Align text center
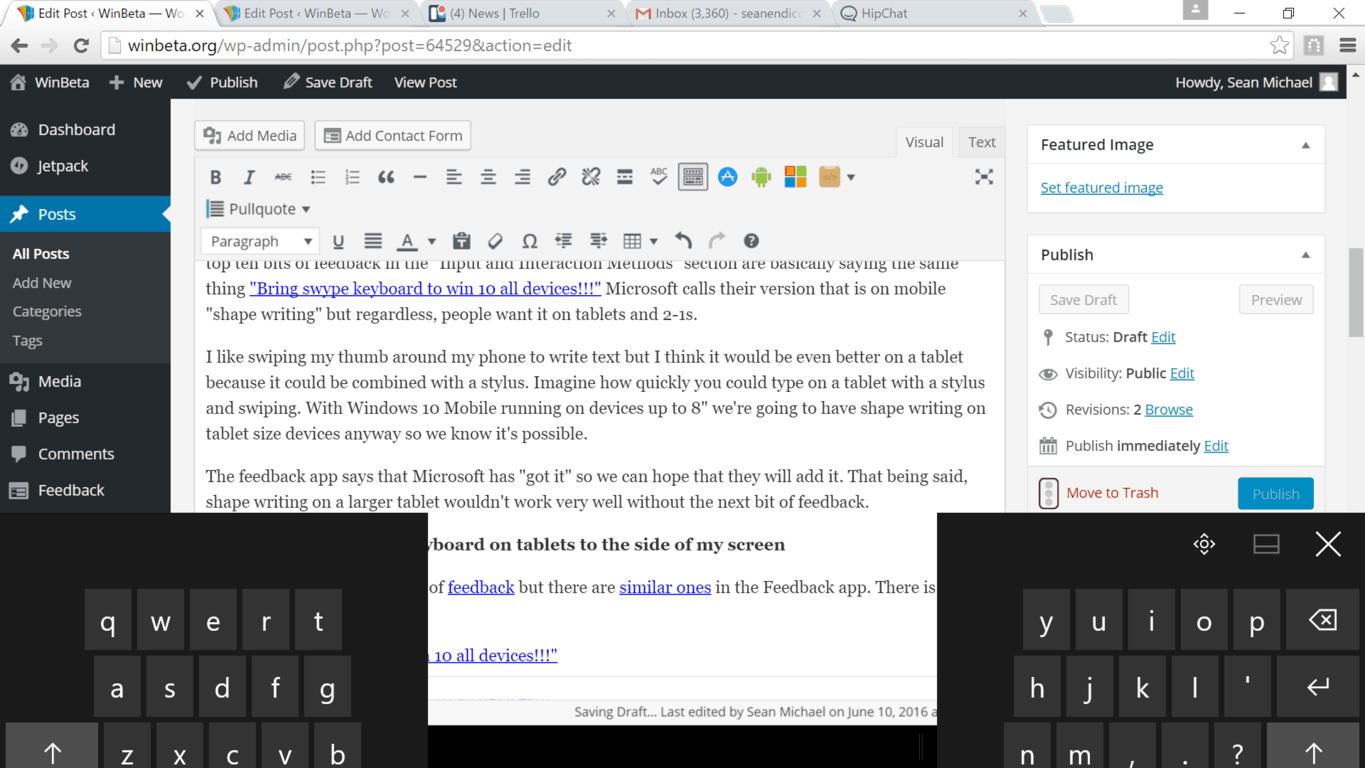The height and width of the screenshot is (768, 1365). [488, 177]
